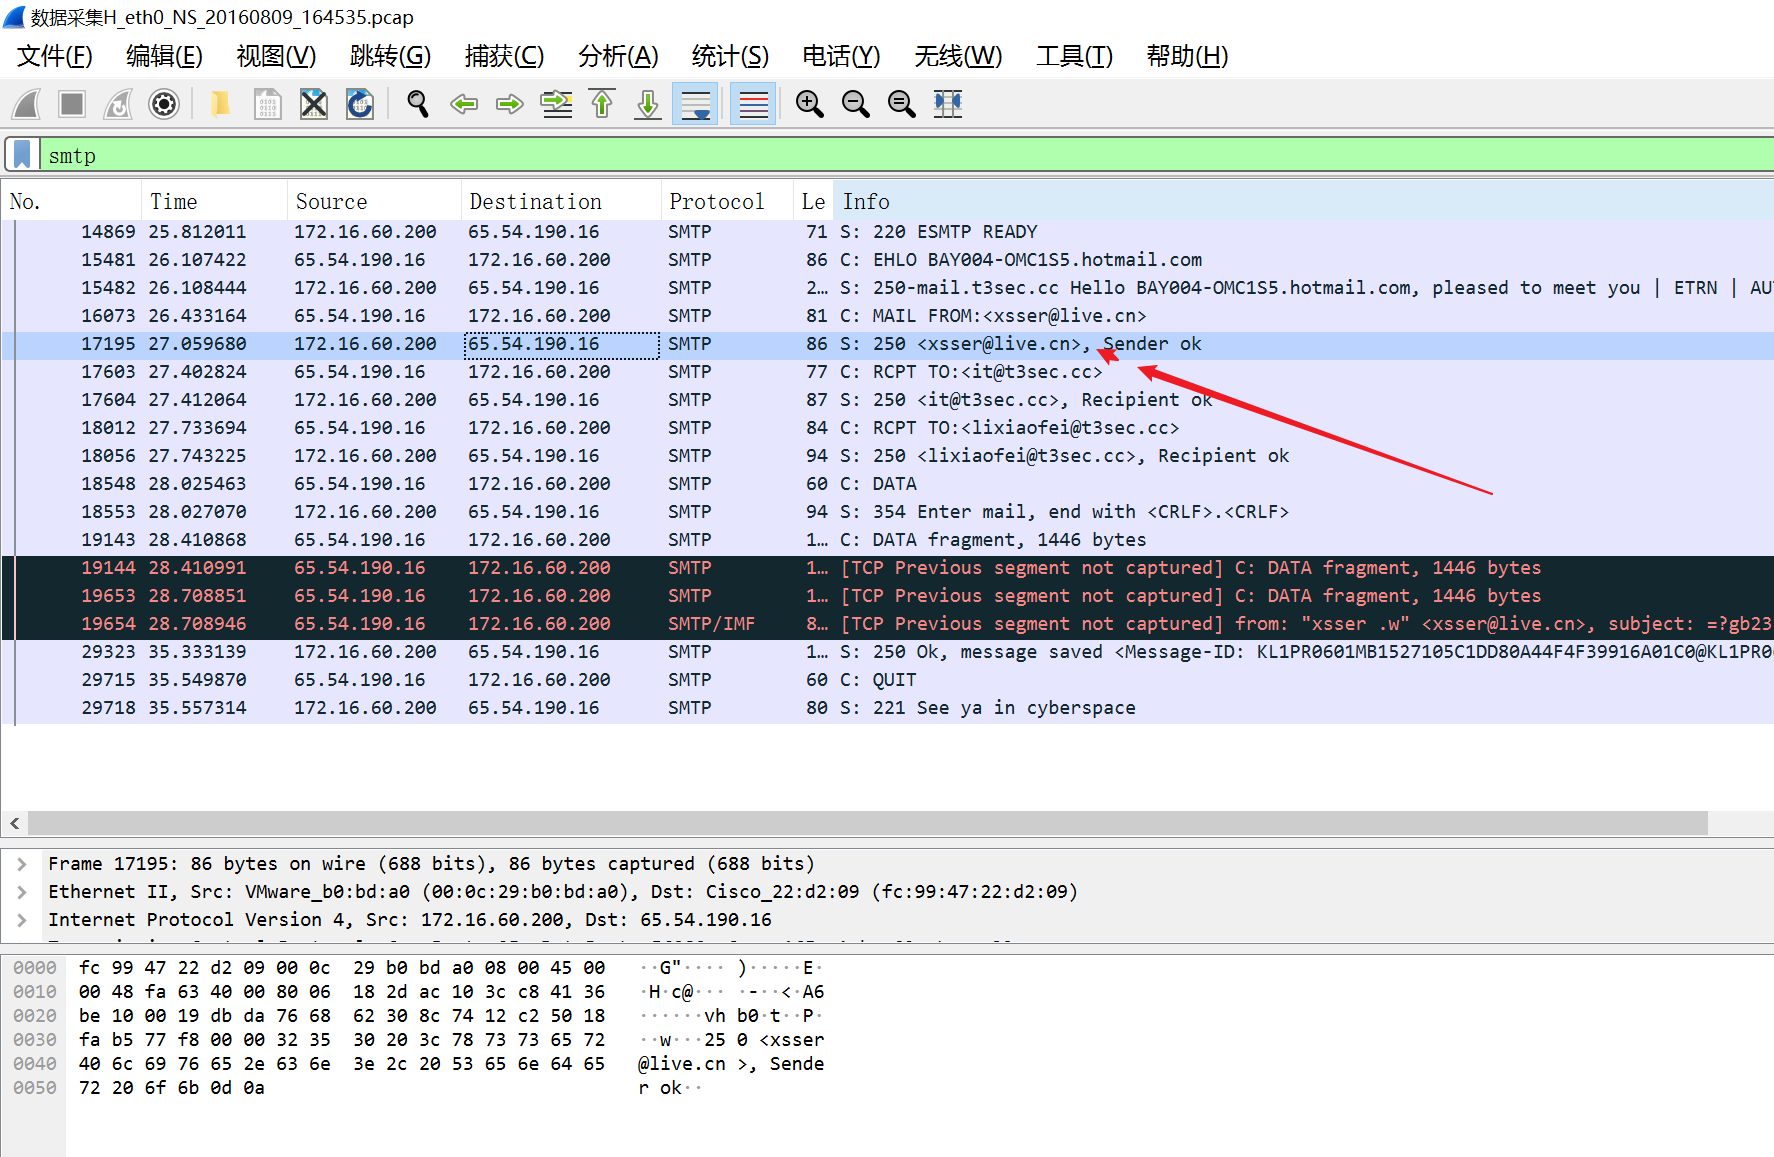Open the filter bookmark icon
1774x1157 pixels.
click(22, 155)
